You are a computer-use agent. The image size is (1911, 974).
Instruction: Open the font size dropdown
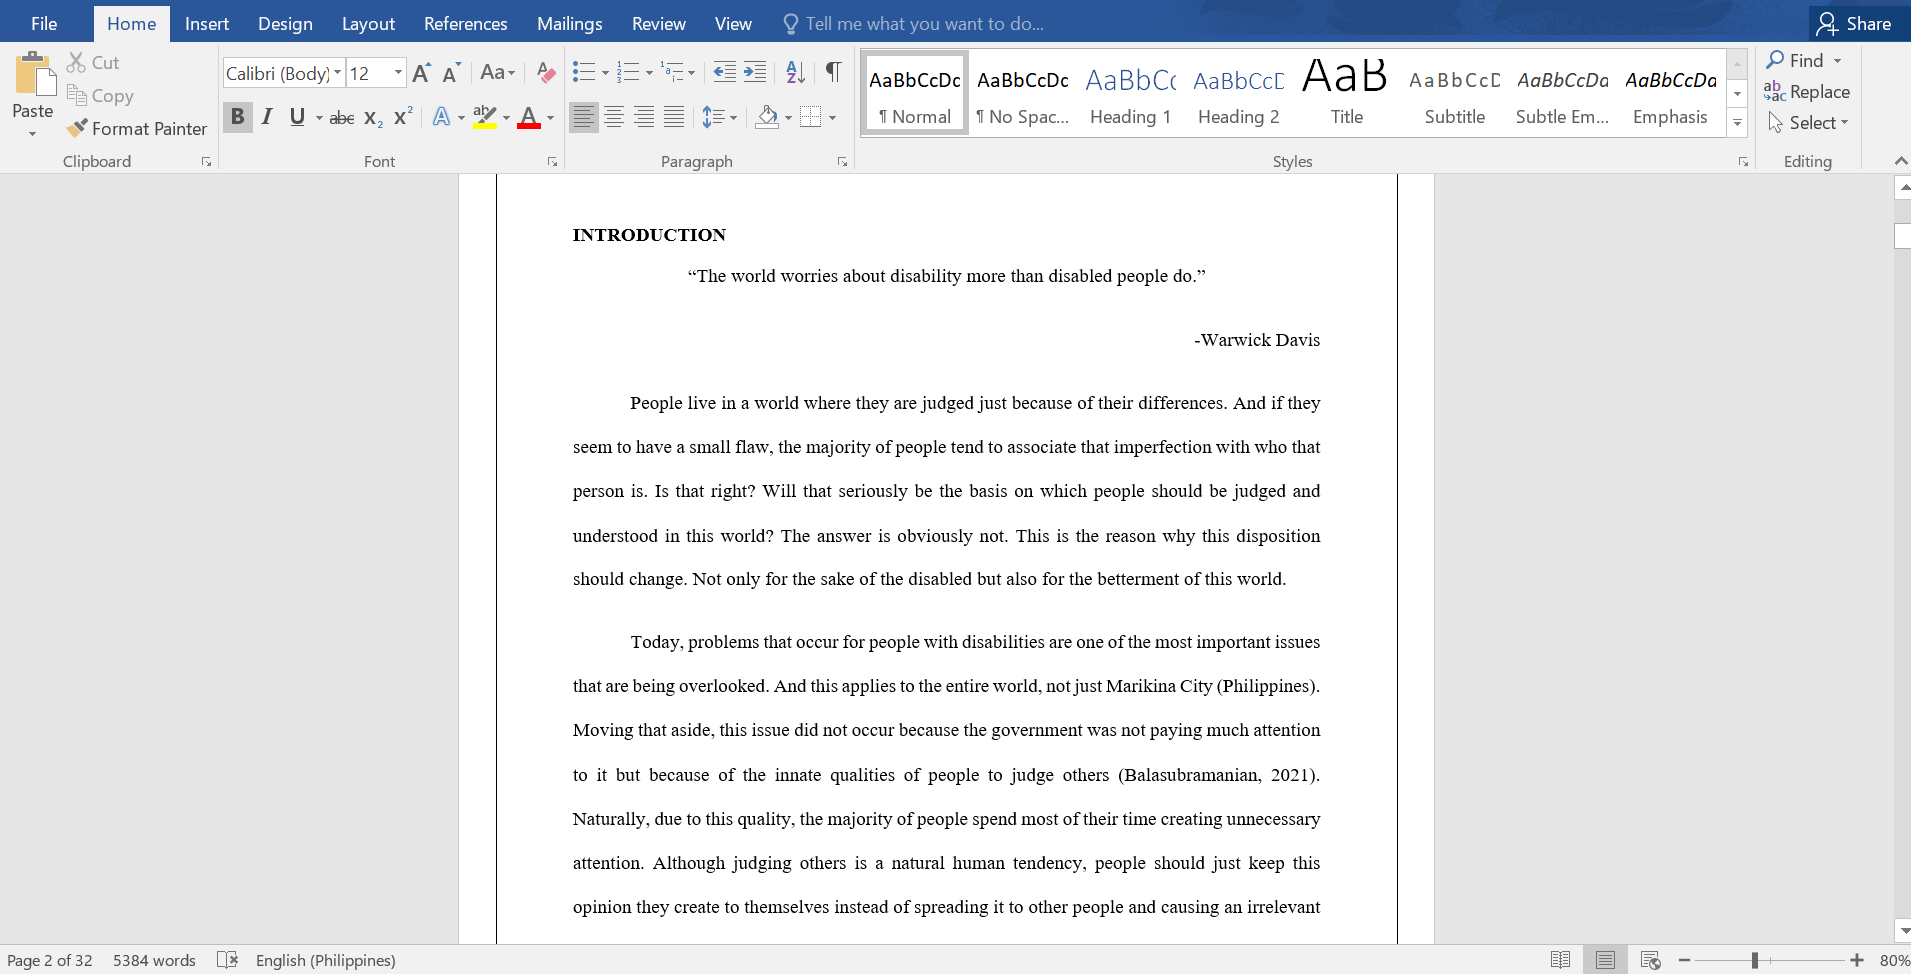coord(398,73)
